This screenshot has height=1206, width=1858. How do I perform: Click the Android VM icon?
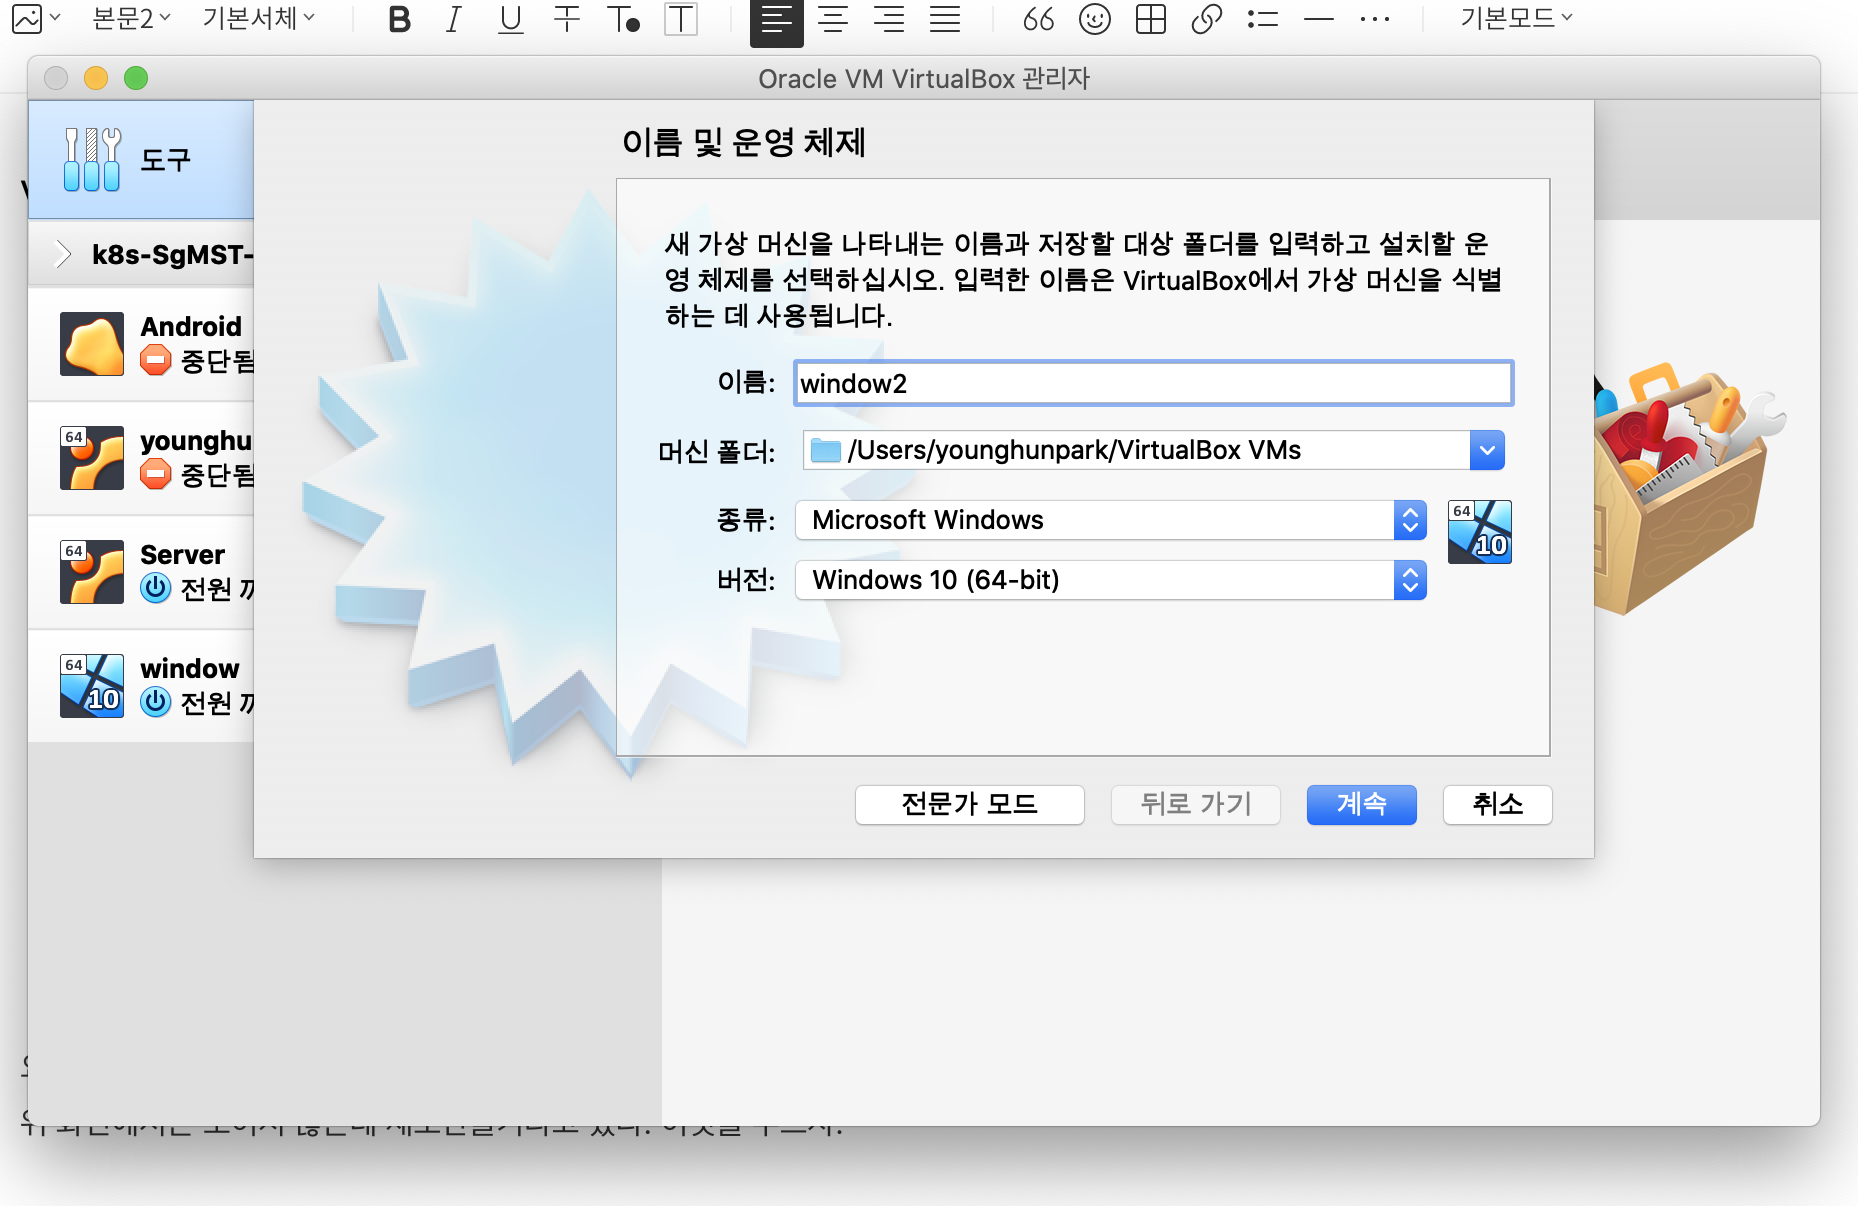(92, 344)
